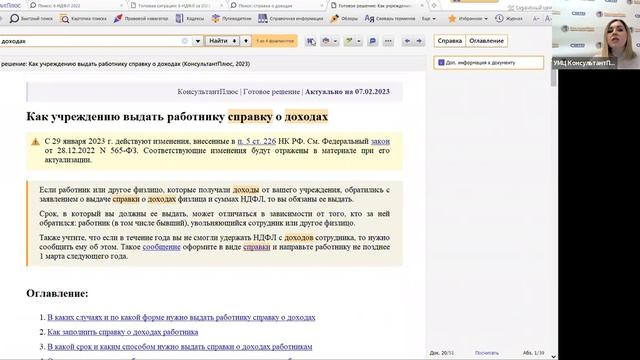Click 'Актуально на 07.02.2023' text
The image size is (640, 360).
click(x=347, y=91)
